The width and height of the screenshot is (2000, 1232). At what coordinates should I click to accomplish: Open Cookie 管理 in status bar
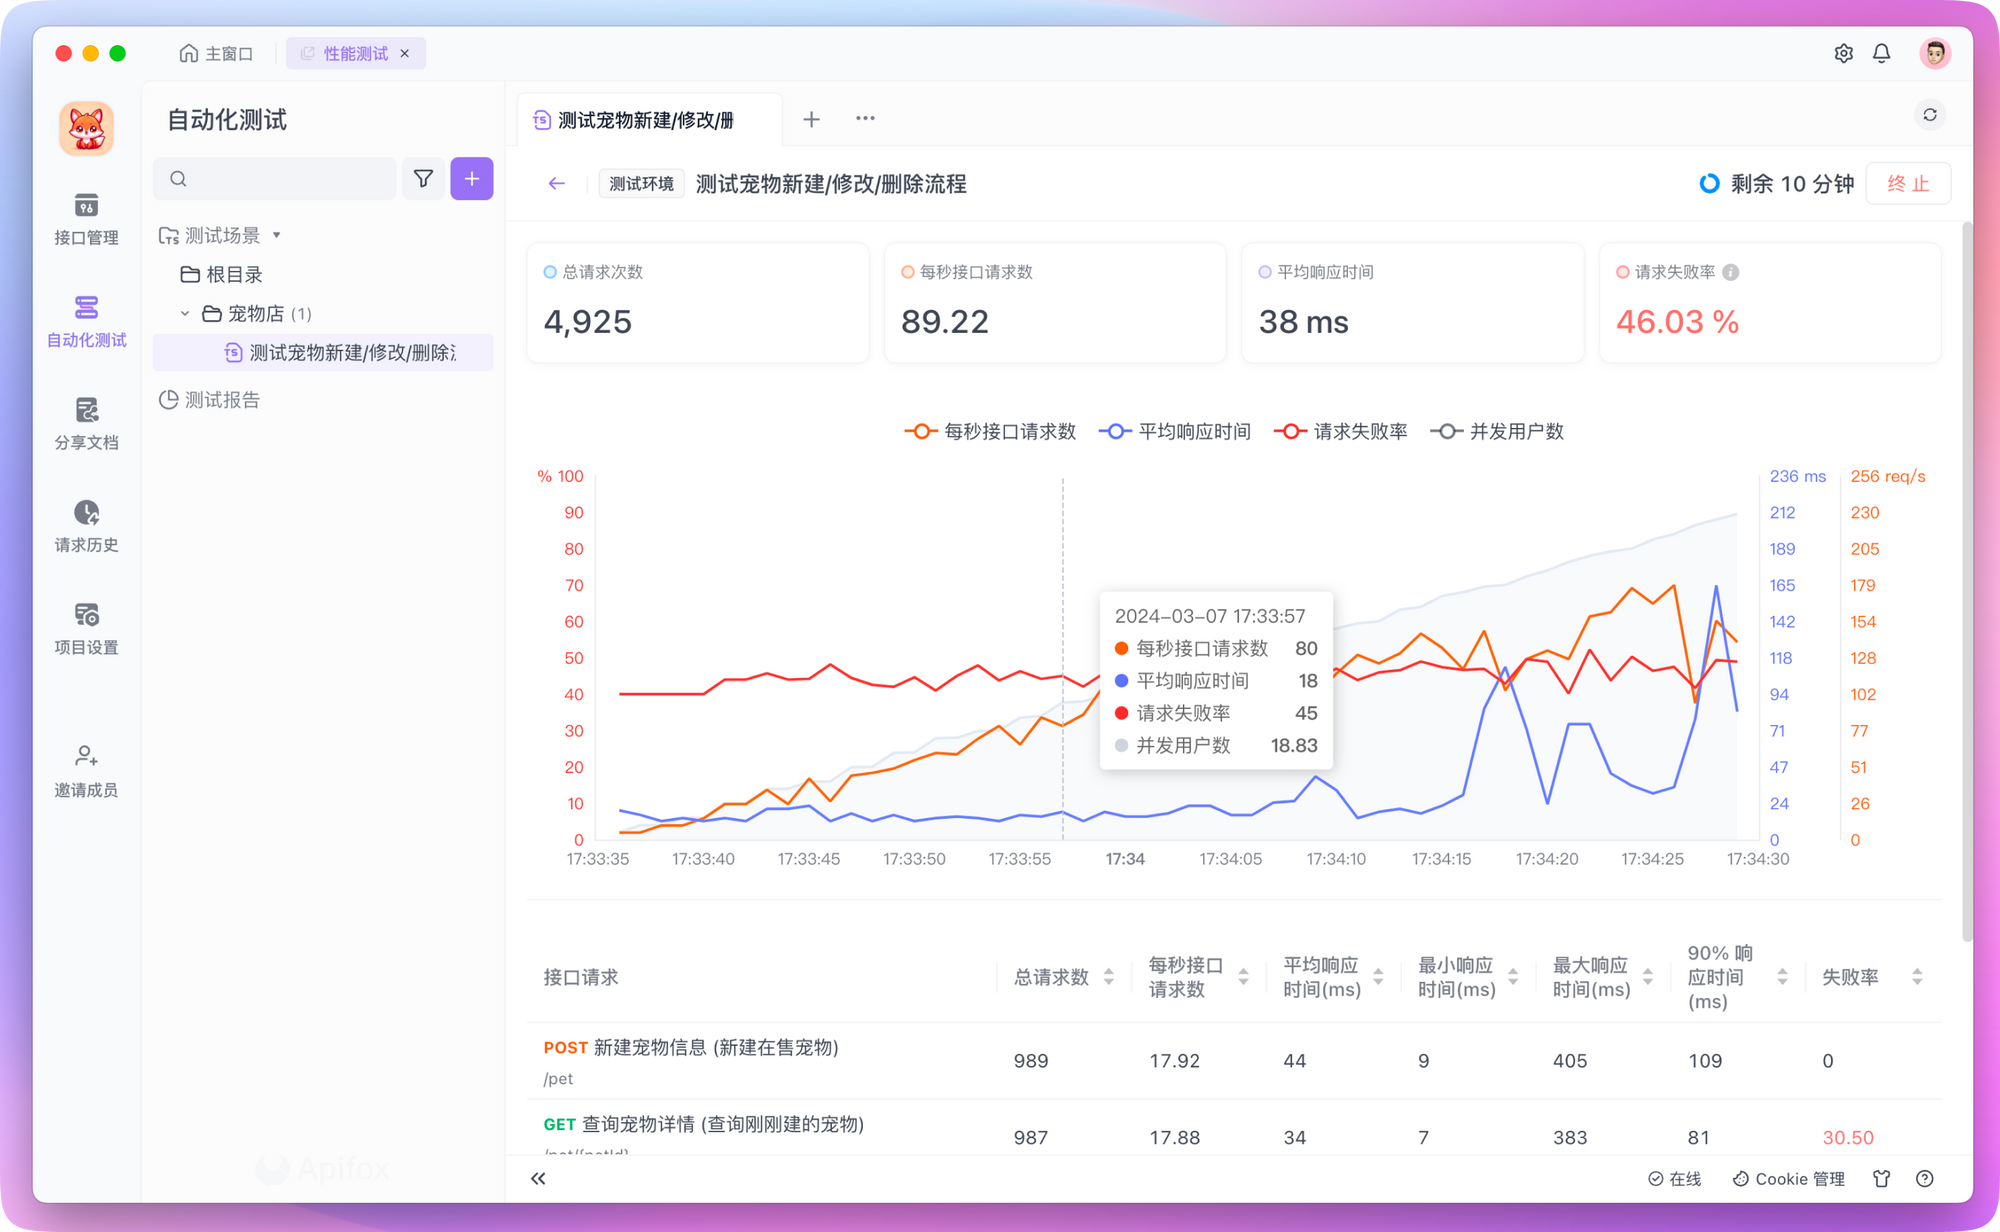(x=1788, y=1179)
